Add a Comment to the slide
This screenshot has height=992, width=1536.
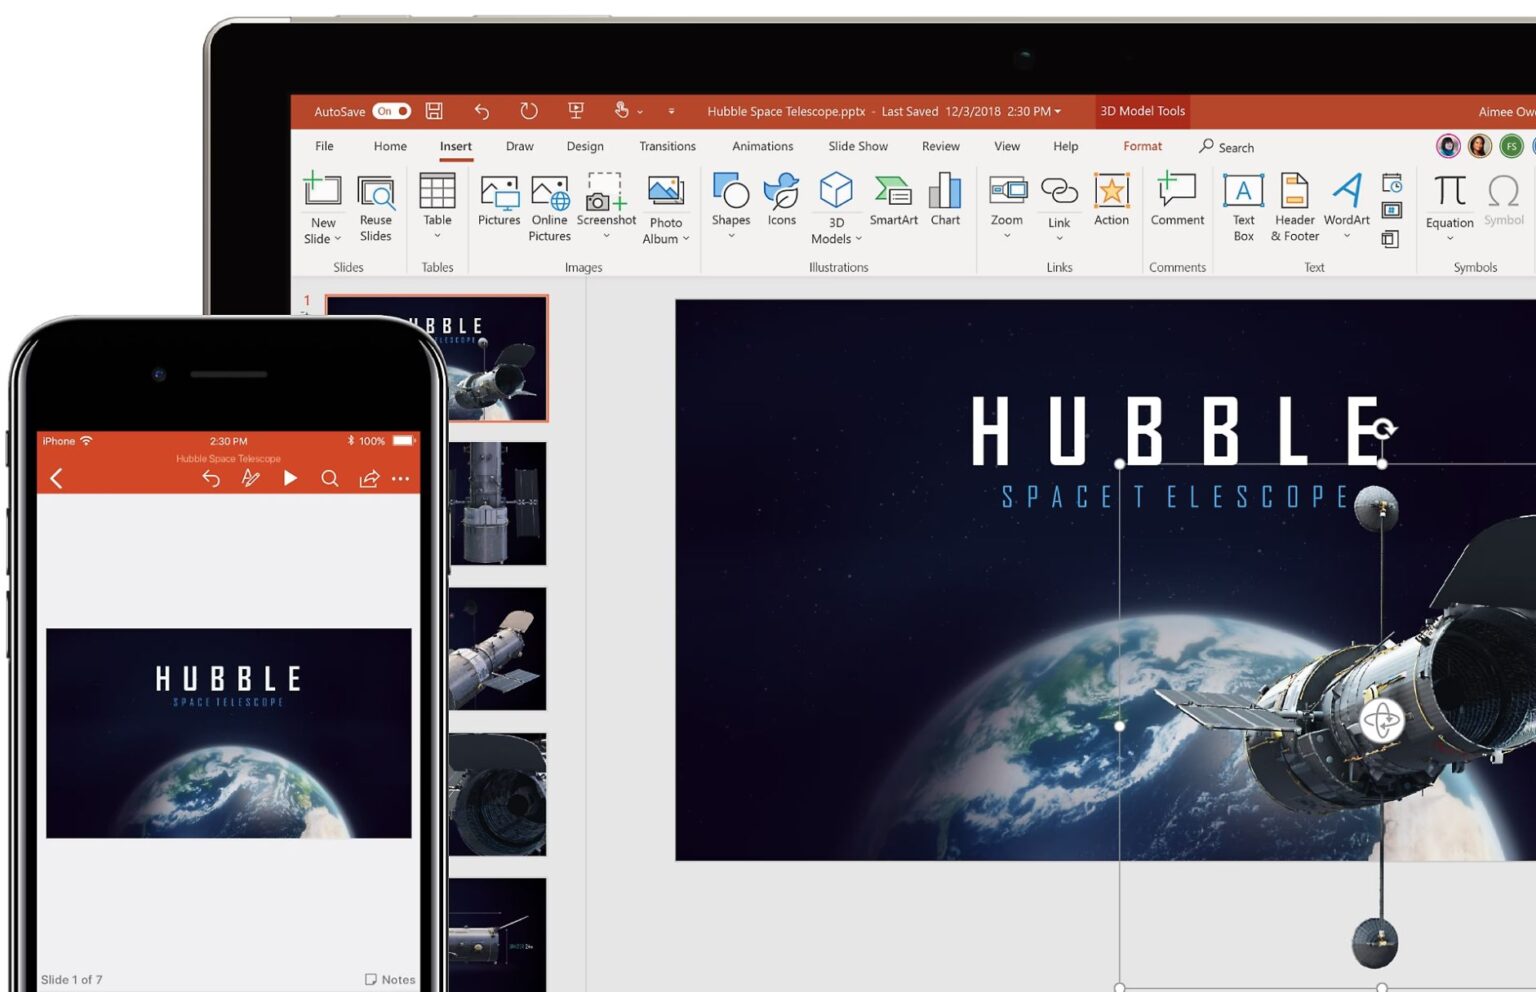pyautogui.click(x=1177, y=200)
